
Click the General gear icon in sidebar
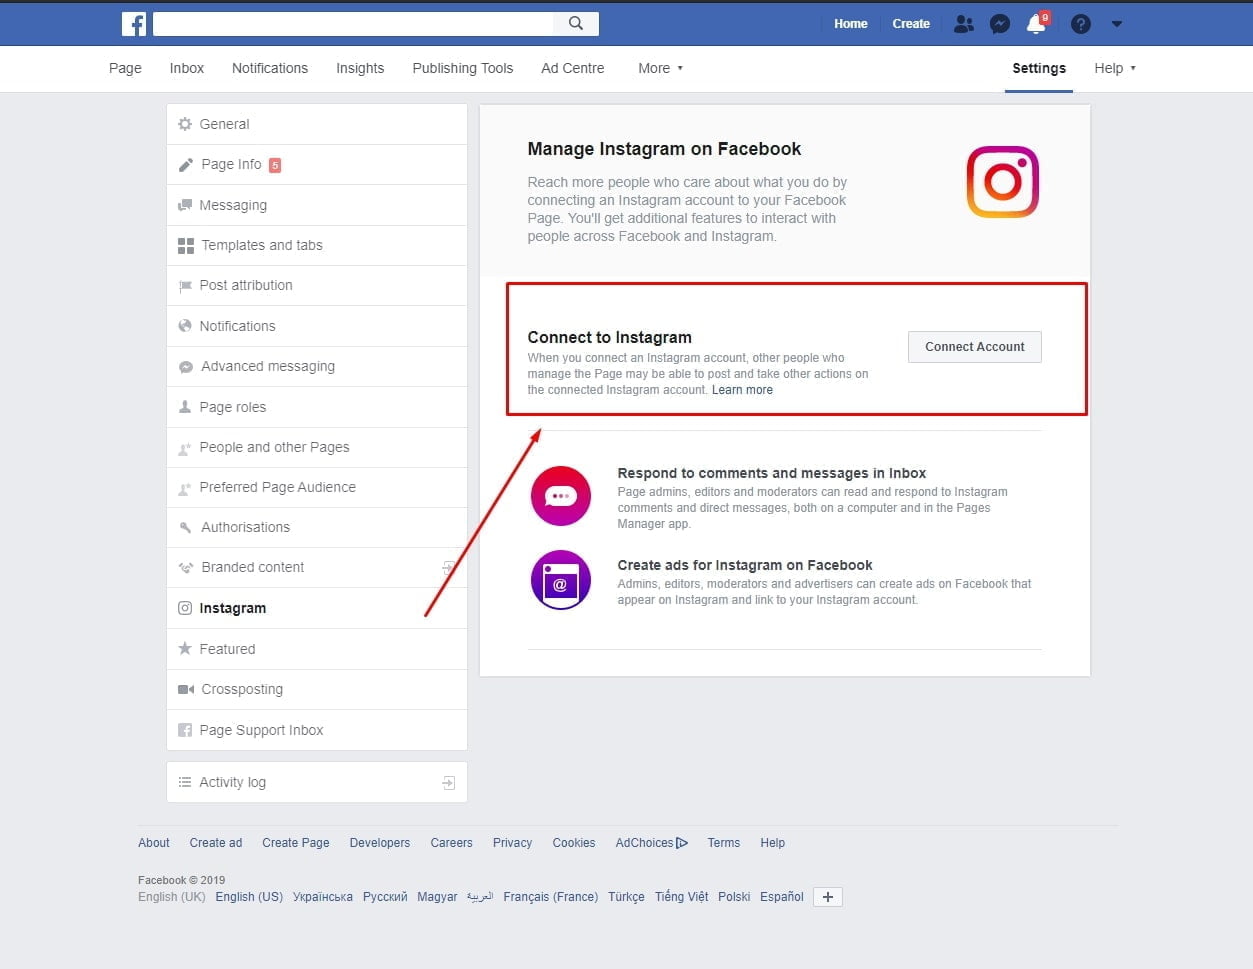coord(185,124)
